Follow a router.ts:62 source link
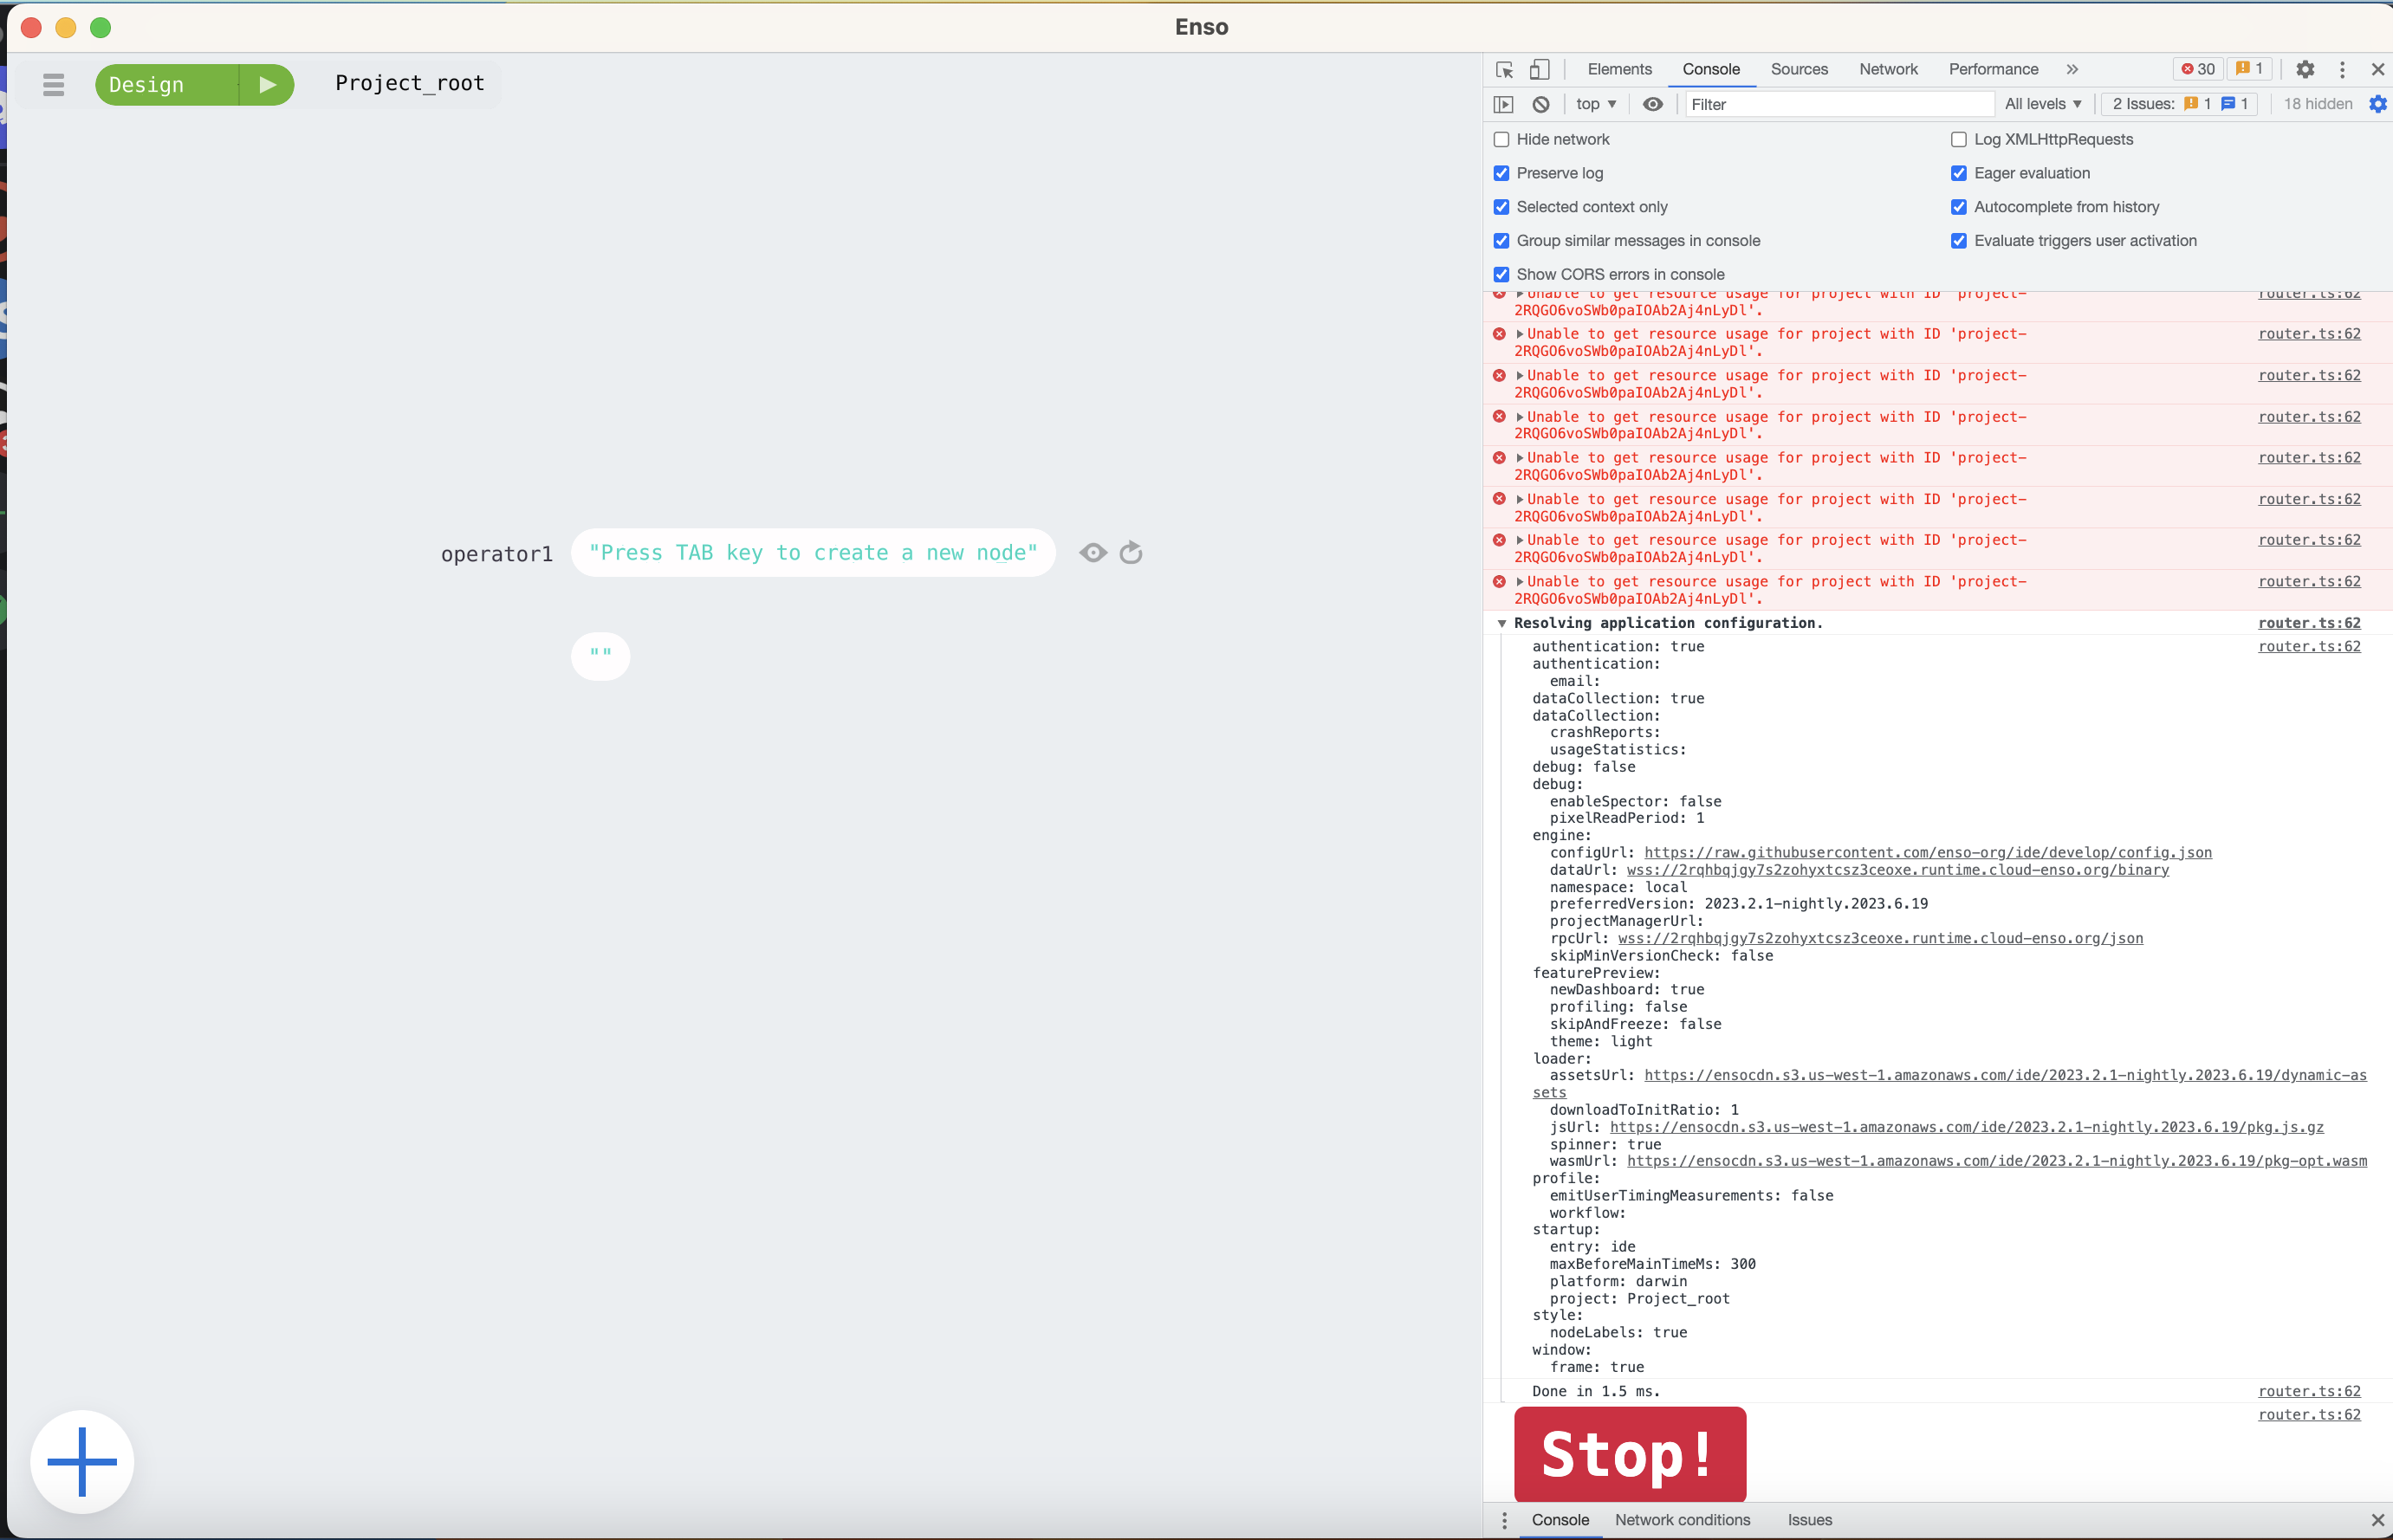Viewport: 2393px width, 1540px height. click(2309, 622)
